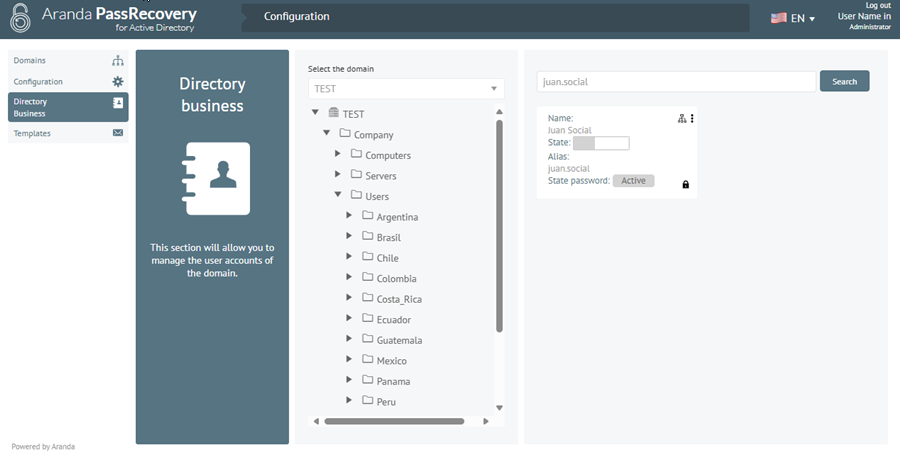Click the Aranda PassRecovery padlock logo
The height and width of the screenshot is (452, 900).
point(20,18)
